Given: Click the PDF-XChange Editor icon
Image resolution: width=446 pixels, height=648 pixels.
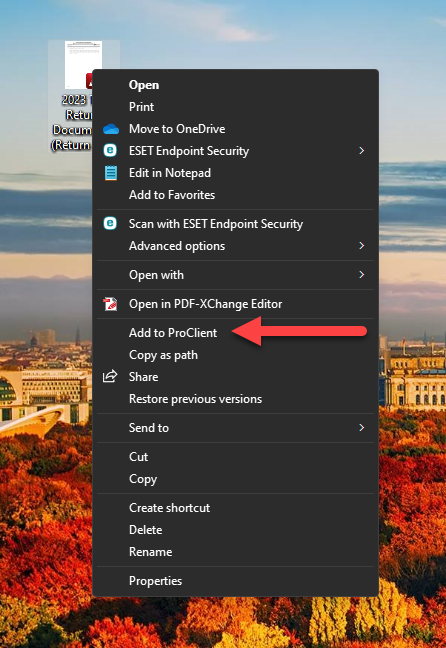Looking at the screenshot, I should pos(110,304).
